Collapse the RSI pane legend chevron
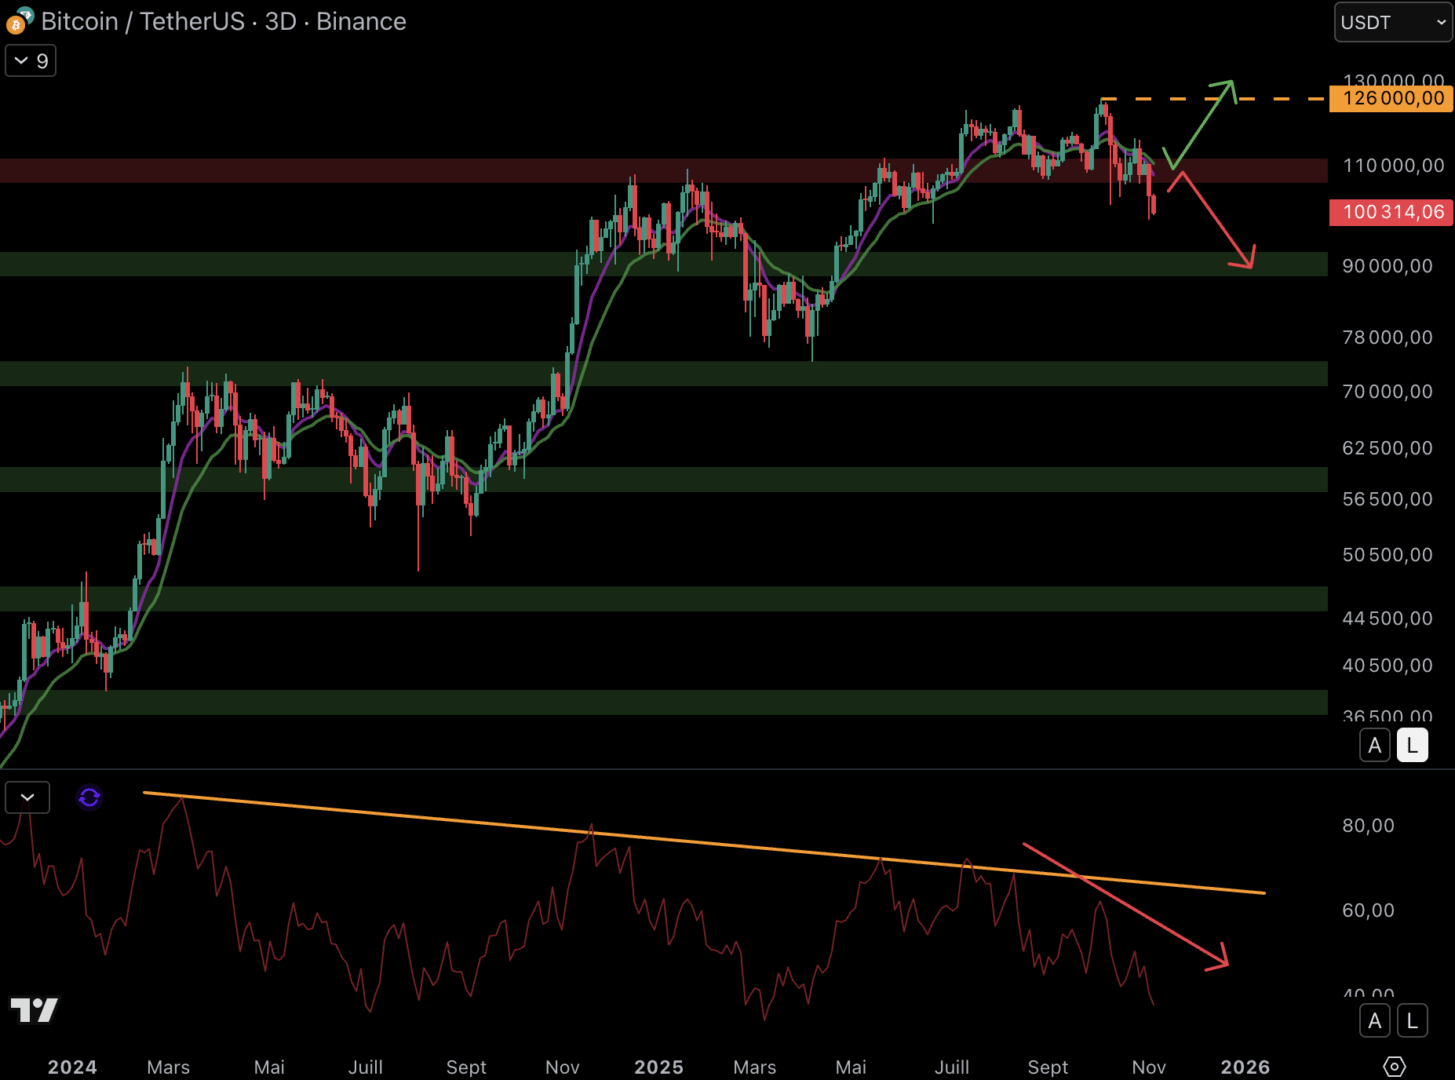The width and height of the screenshot is (1455, 1080). click(x=27, y=797)
